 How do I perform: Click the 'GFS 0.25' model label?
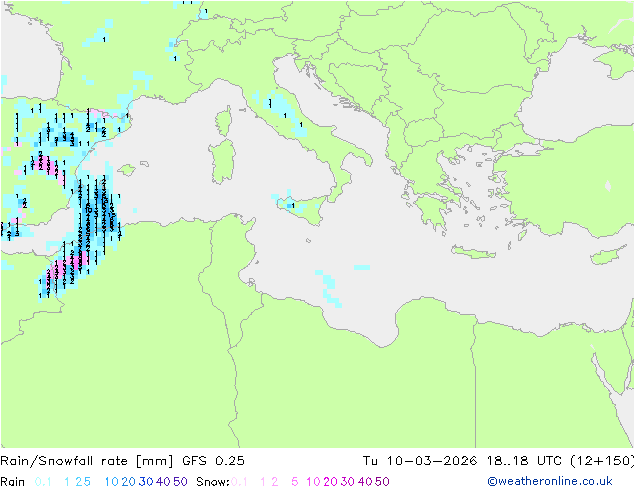tap(213, 461)
